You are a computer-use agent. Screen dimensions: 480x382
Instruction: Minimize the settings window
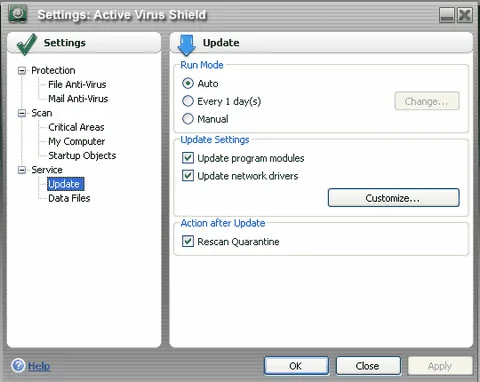[447, 15]
